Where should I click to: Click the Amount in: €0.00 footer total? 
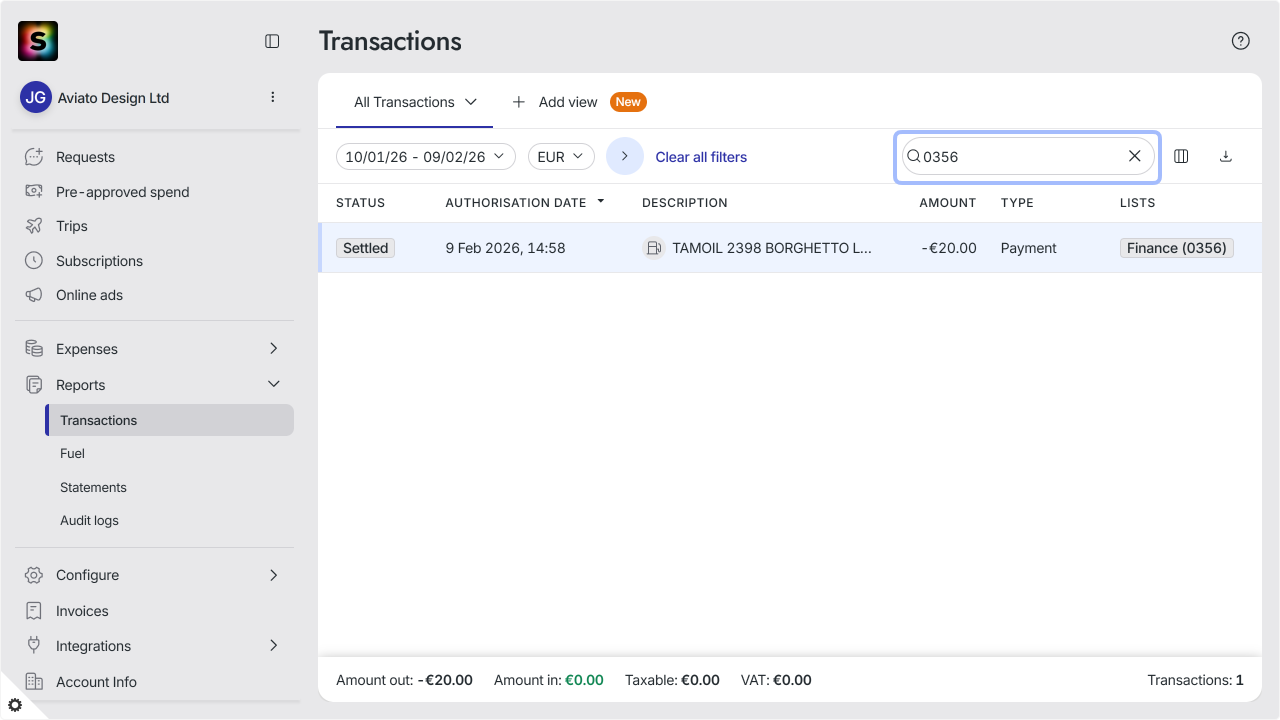(548, 680)
